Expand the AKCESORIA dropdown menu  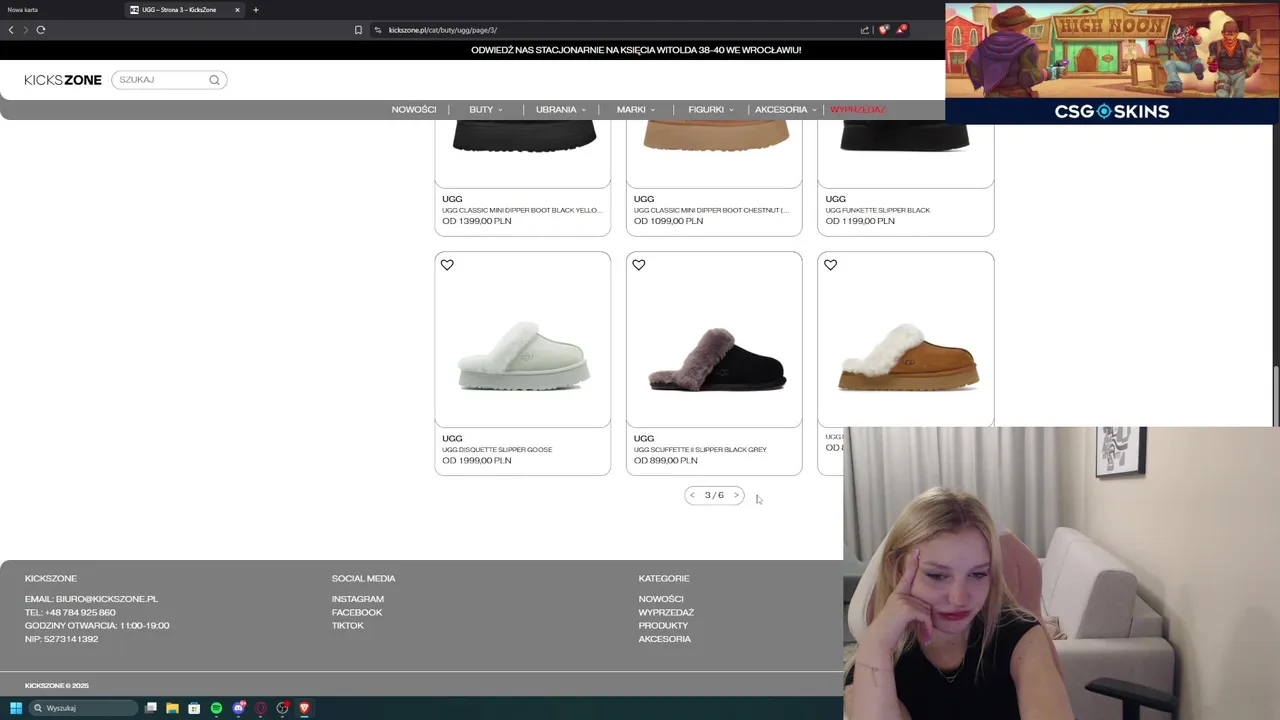click(786, 110)
